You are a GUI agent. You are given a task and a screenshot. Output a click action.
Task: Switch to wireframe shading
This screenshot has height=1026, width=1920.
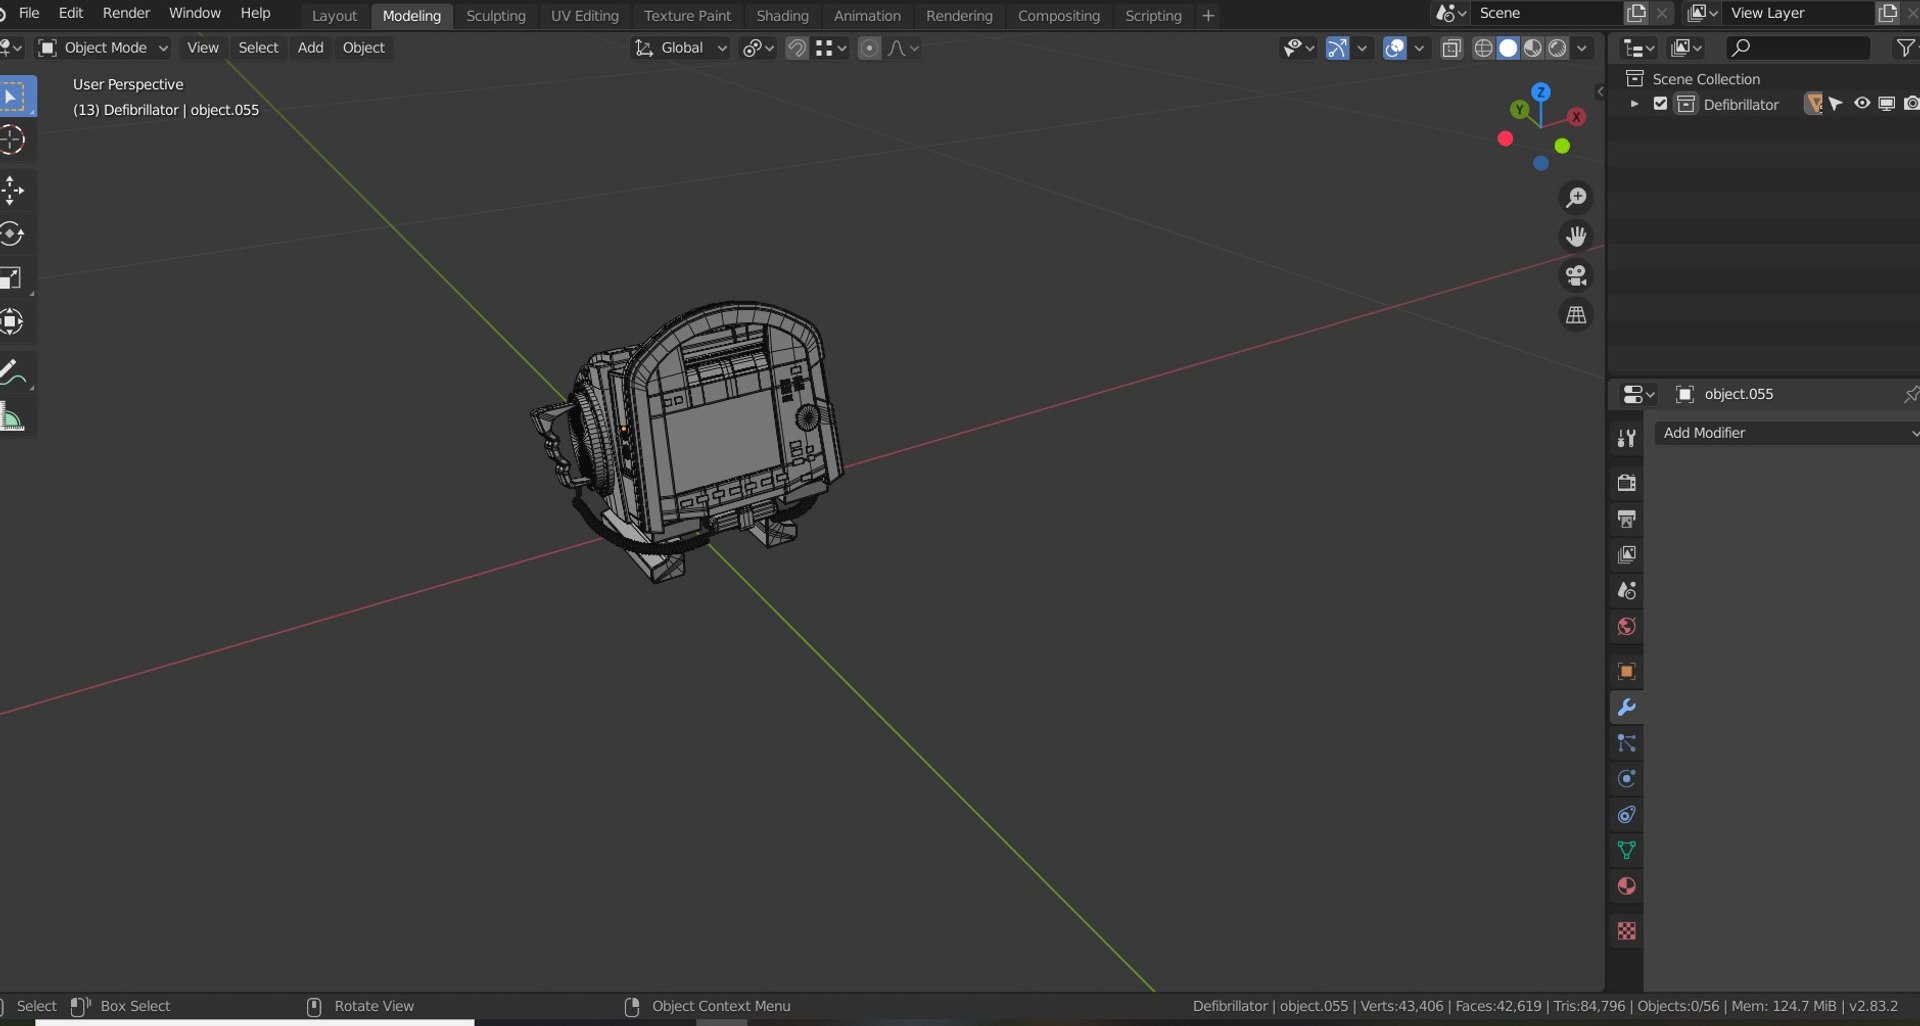click(x=1484, y=48)
